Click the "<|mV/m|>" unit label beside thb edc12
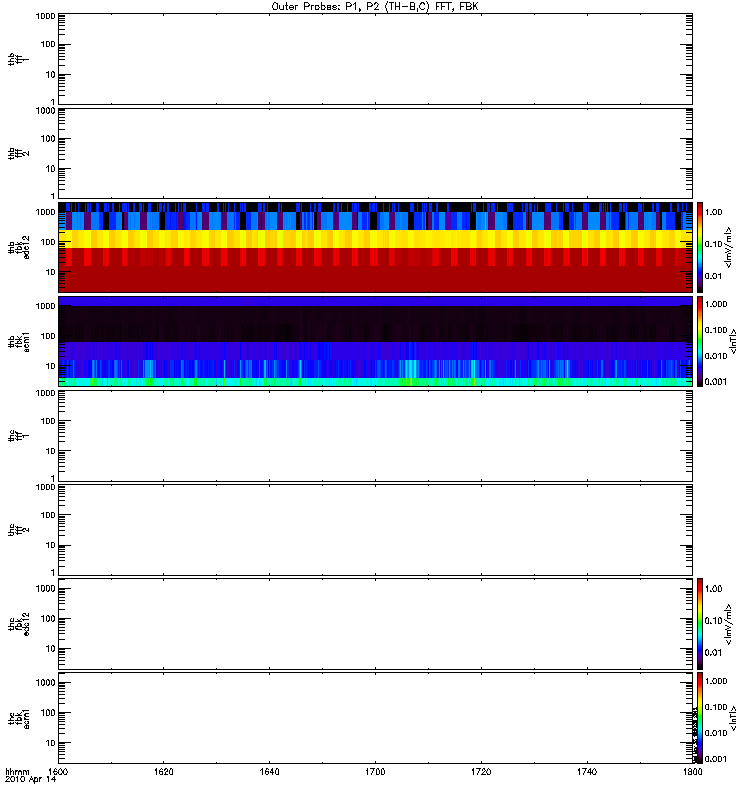 coord(728,247)
